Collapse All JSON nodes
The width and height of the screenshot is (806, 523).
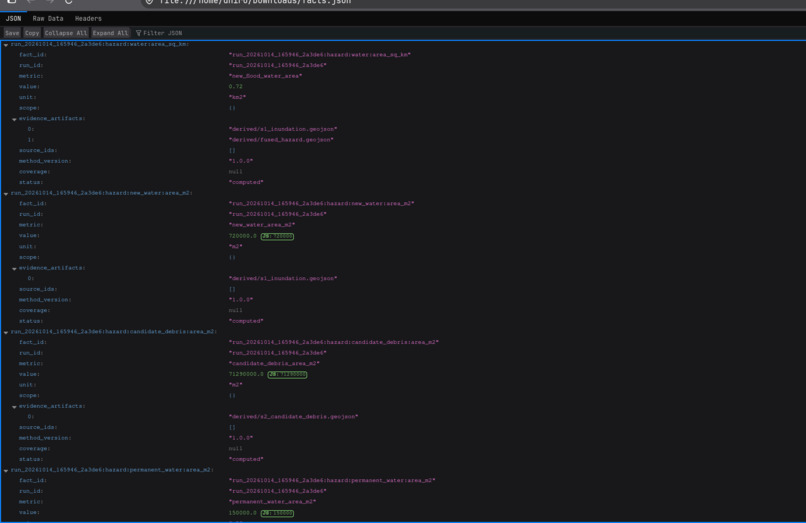click(66, 33)
